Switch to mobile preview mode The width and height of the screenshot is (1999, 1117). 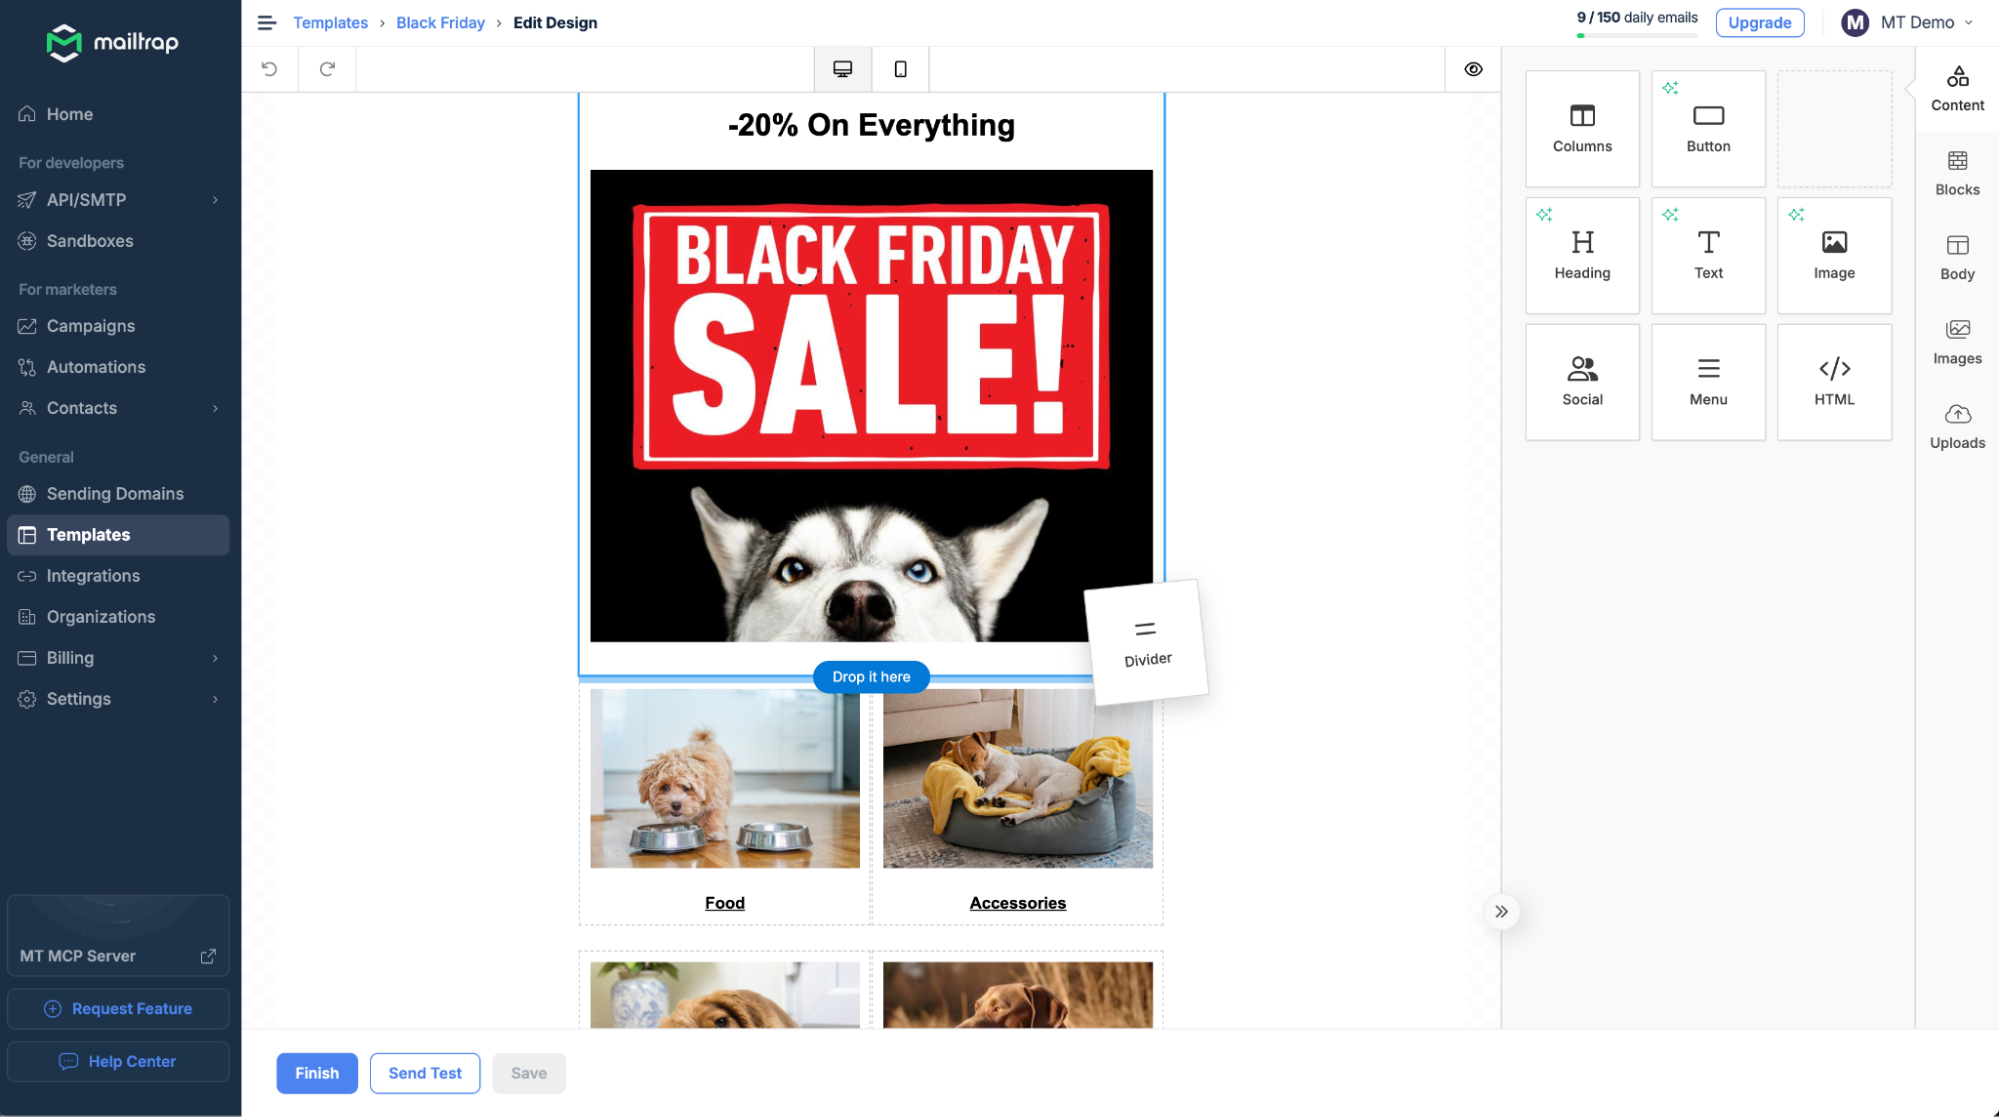pyautogui.click(x=900, y=69)
